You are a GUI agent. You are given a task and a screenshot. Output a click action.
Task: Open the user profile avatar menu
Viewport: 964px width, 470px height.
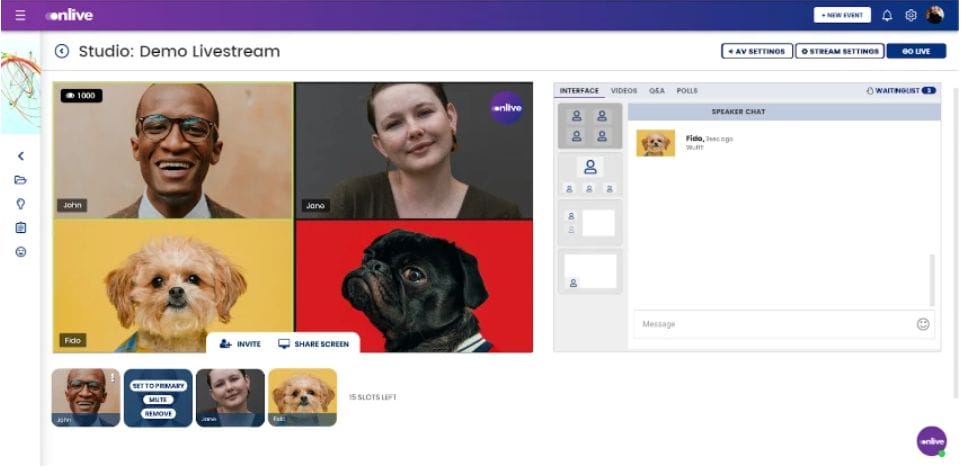(934, 15)
